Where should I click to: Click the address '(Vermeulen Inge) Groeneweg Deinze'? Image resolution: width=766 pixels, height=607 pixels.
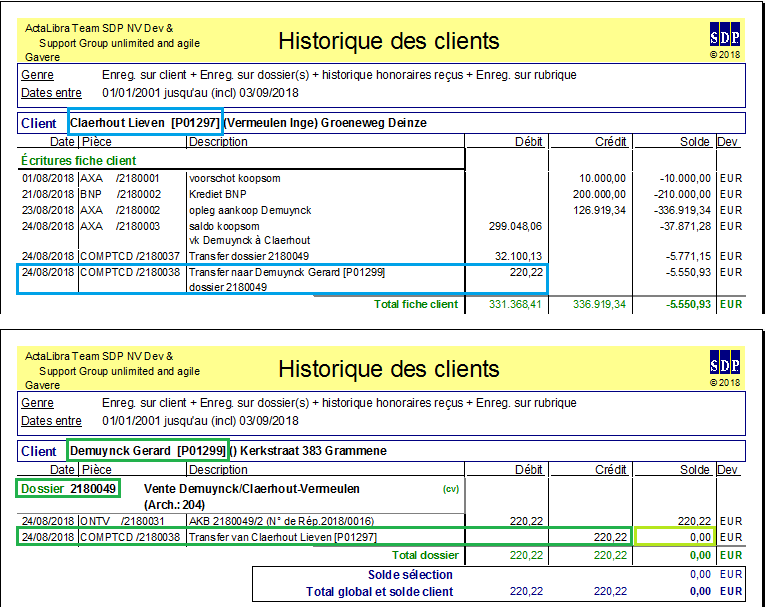pyautogui.click(x=325, y=123)
